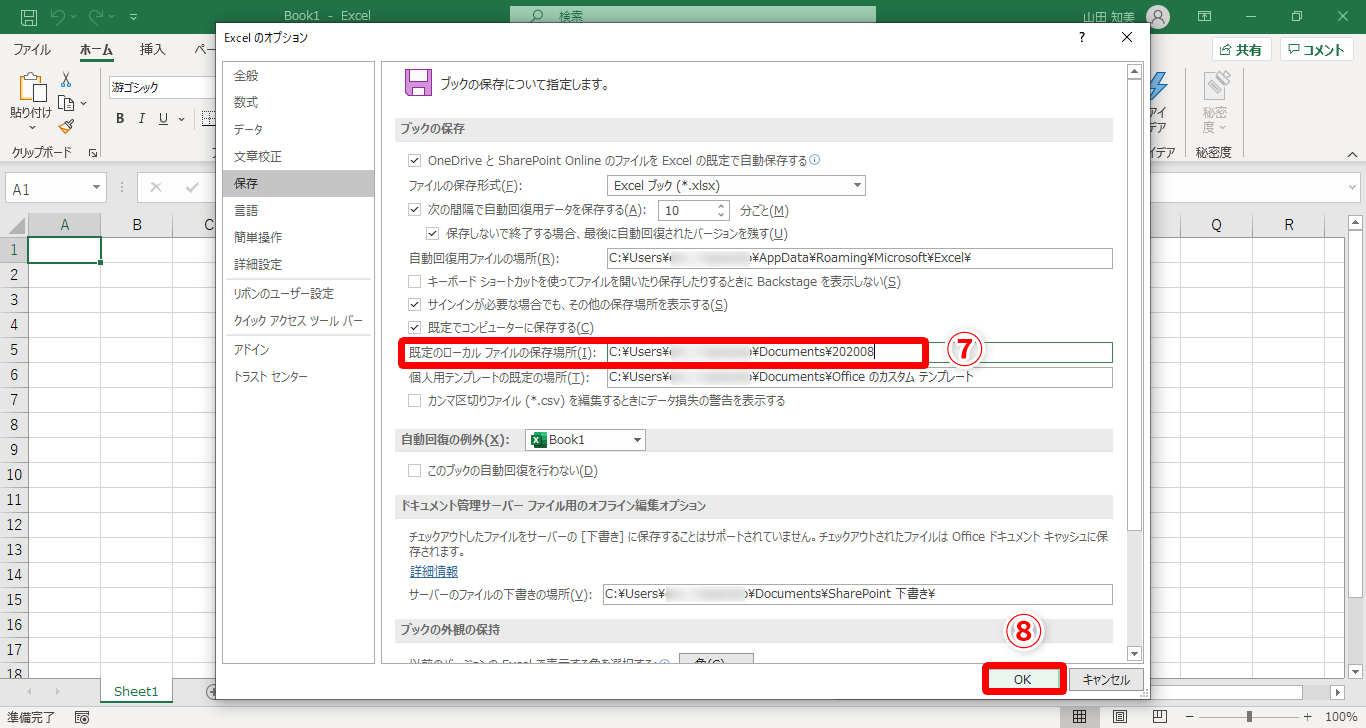
Task: Click the 共有 share button
Action: (1241, 50)
